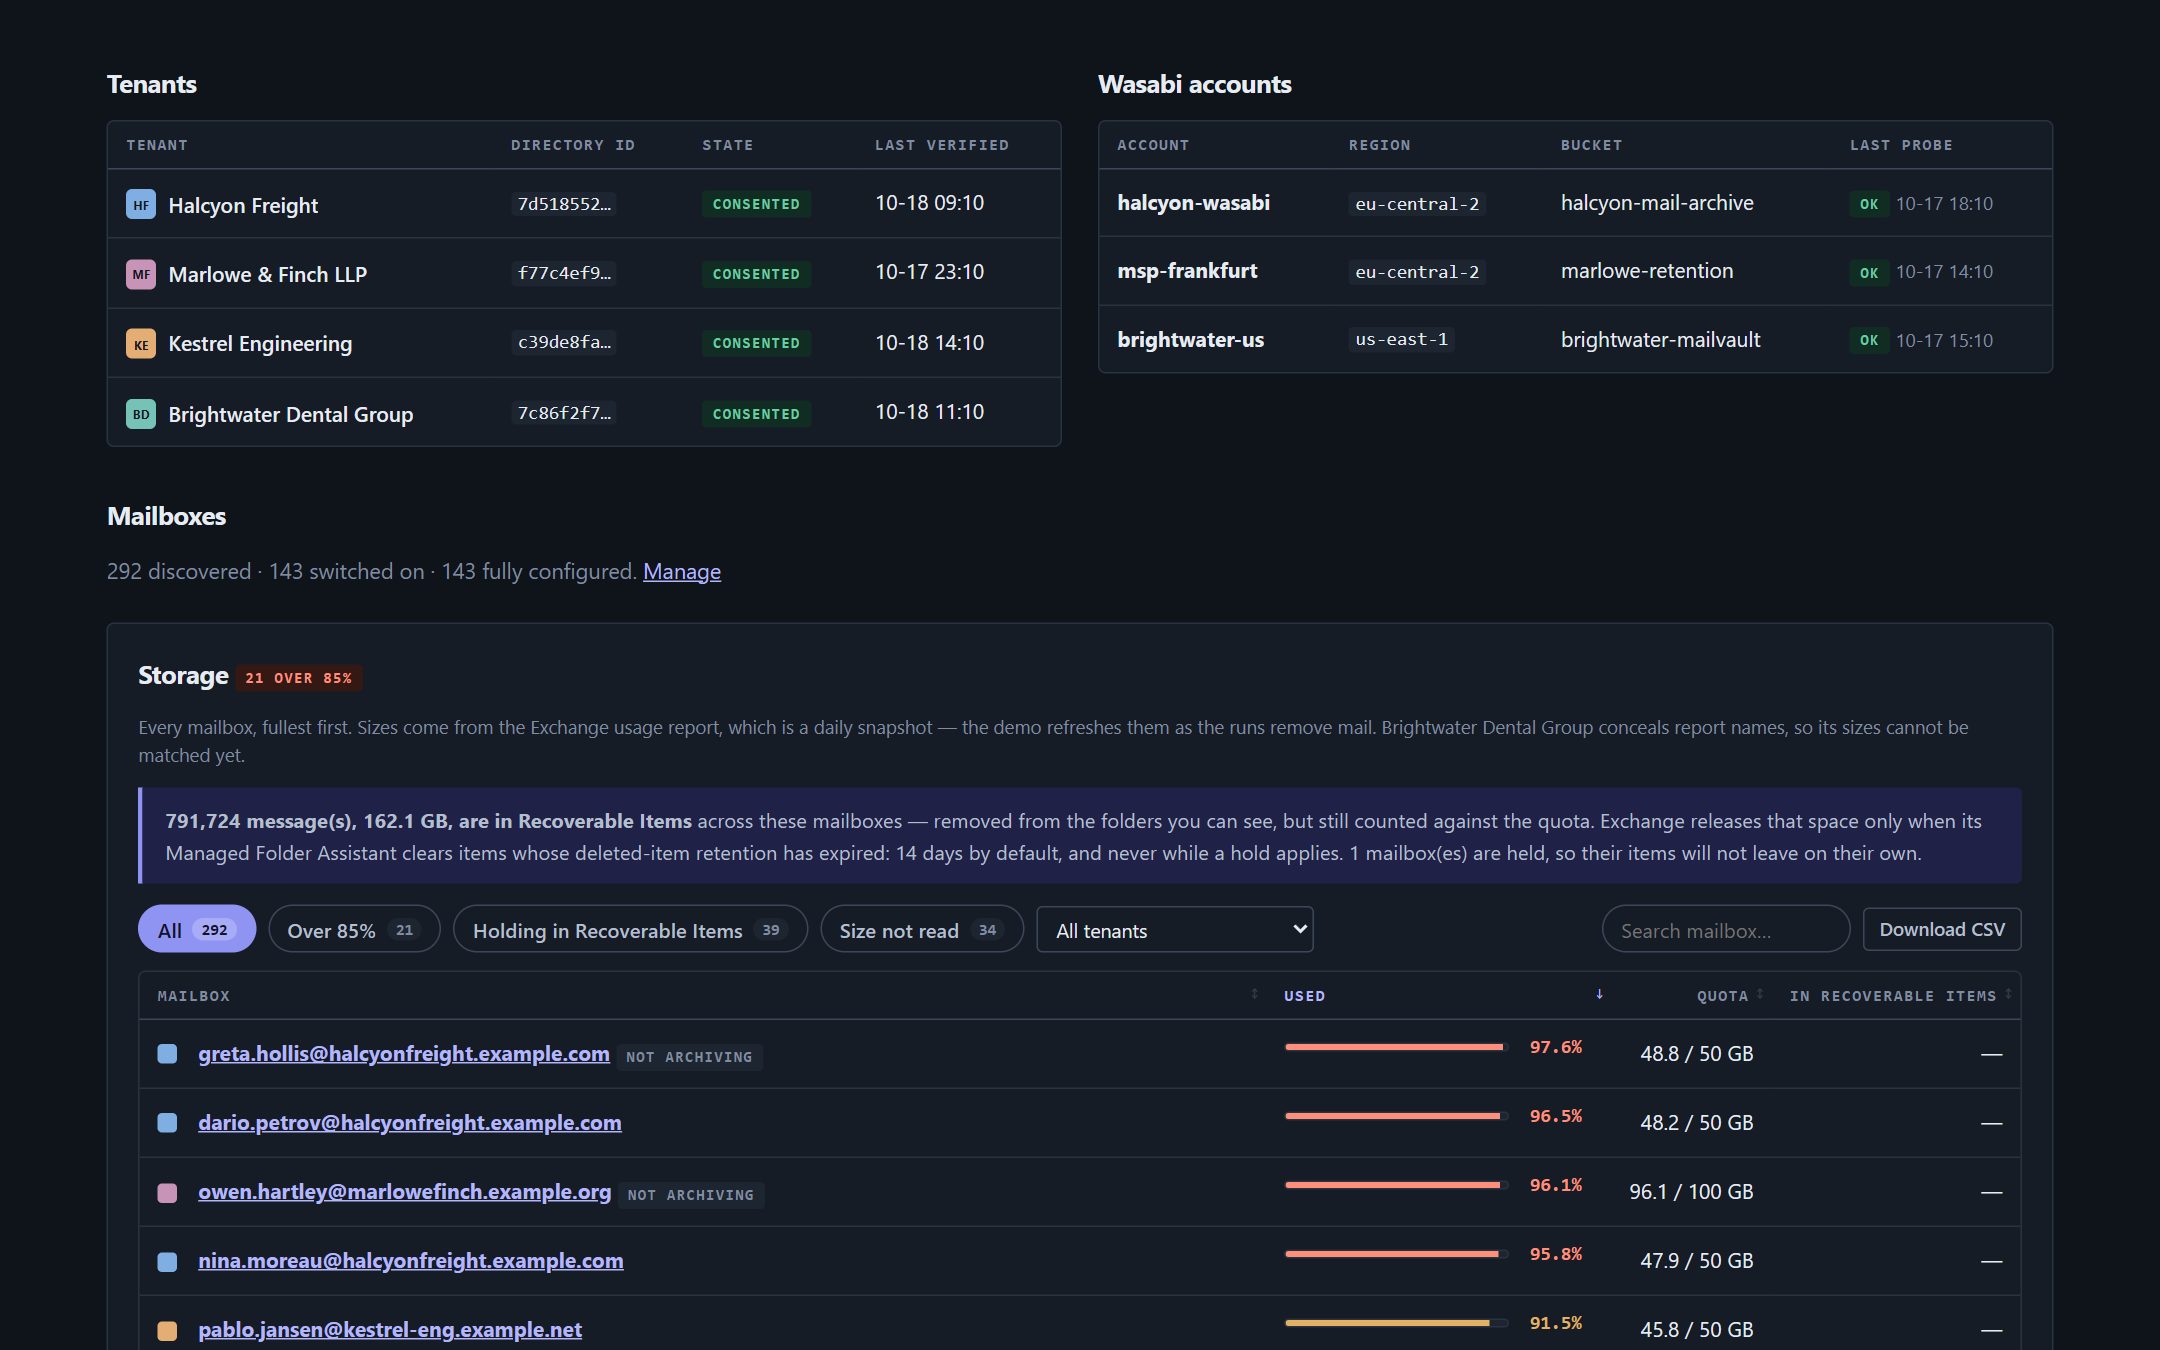Click the marlowe-retention bucket name
2160x1350 pixels.
[x=1647, y=271]
